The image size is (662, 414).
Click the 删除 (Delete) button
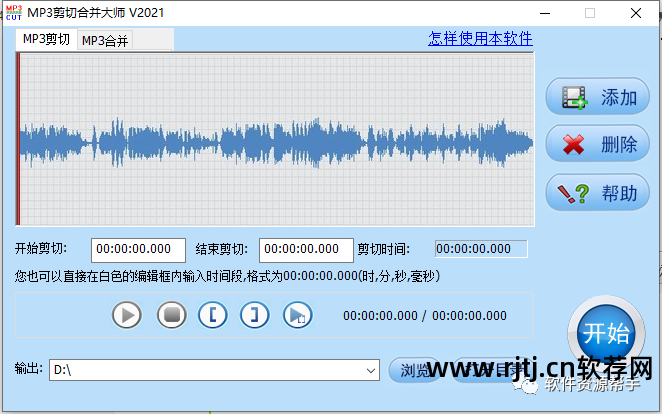pos(597,144)
